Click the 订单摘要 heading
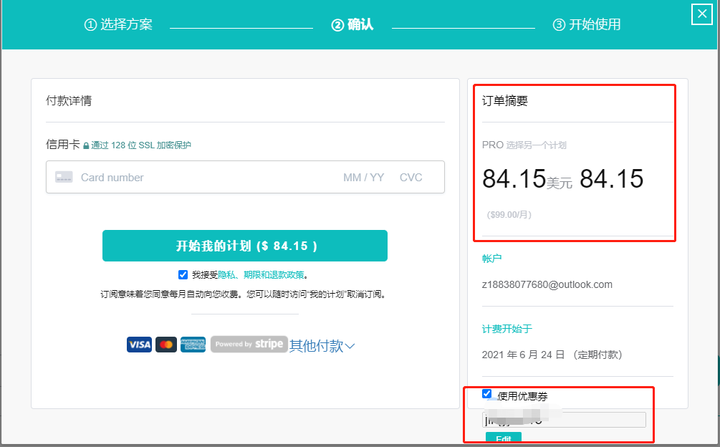The height and width of the screenshot is (447, 720). click(505, 101)
